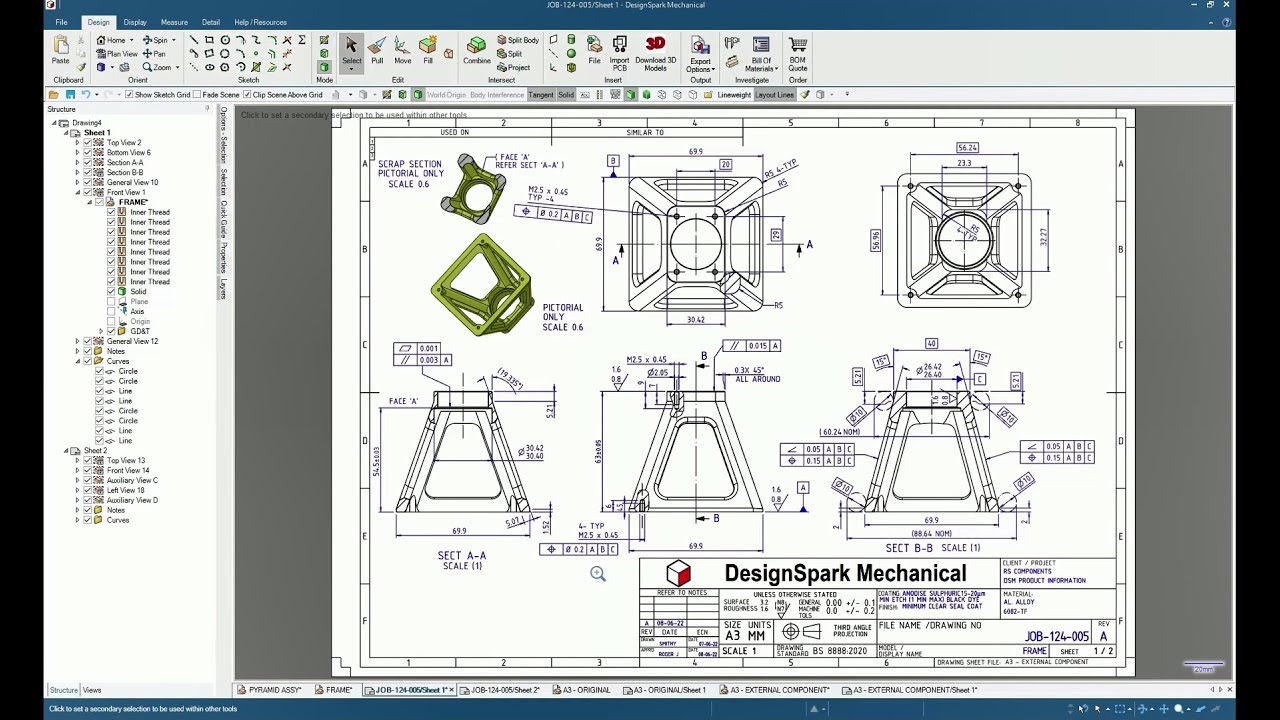Toggle Clip Scene Above Grid checkbox
This screenshot has width=1280, height=720.
point(247,95)
